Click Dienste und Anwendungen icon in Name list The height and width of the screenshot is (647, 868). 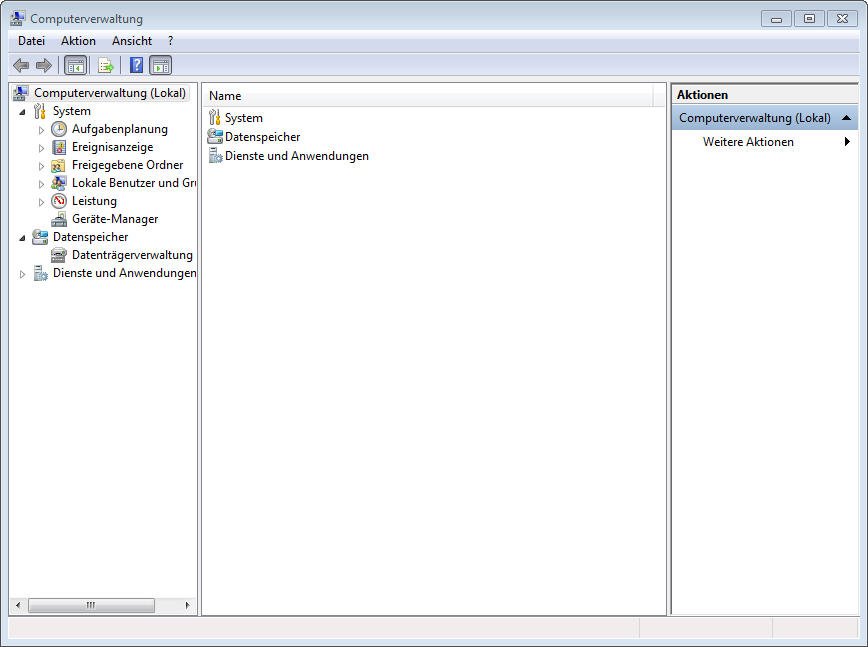point(215,156)
